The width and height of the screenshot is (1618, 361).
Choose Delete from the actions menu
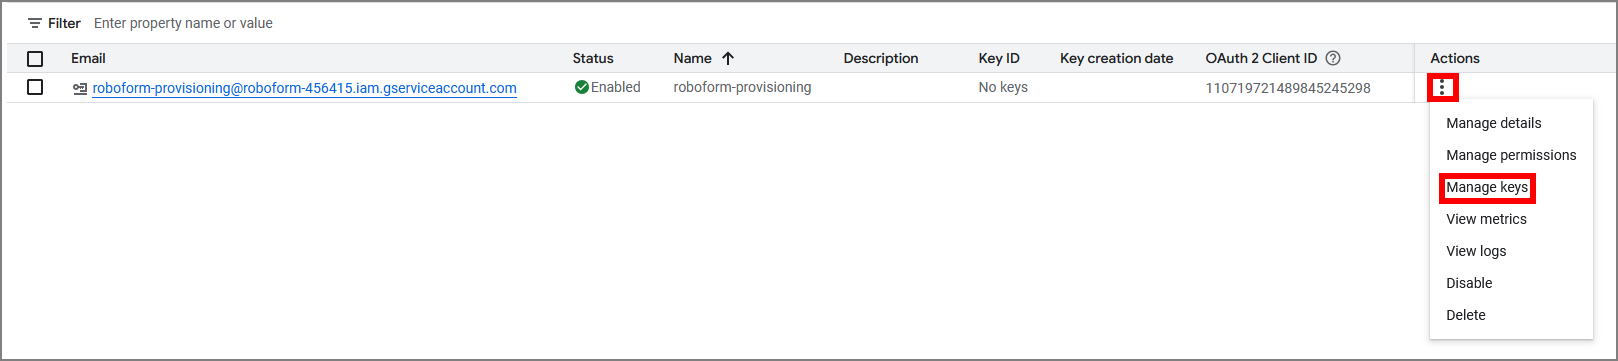[x=1466, y=315]
